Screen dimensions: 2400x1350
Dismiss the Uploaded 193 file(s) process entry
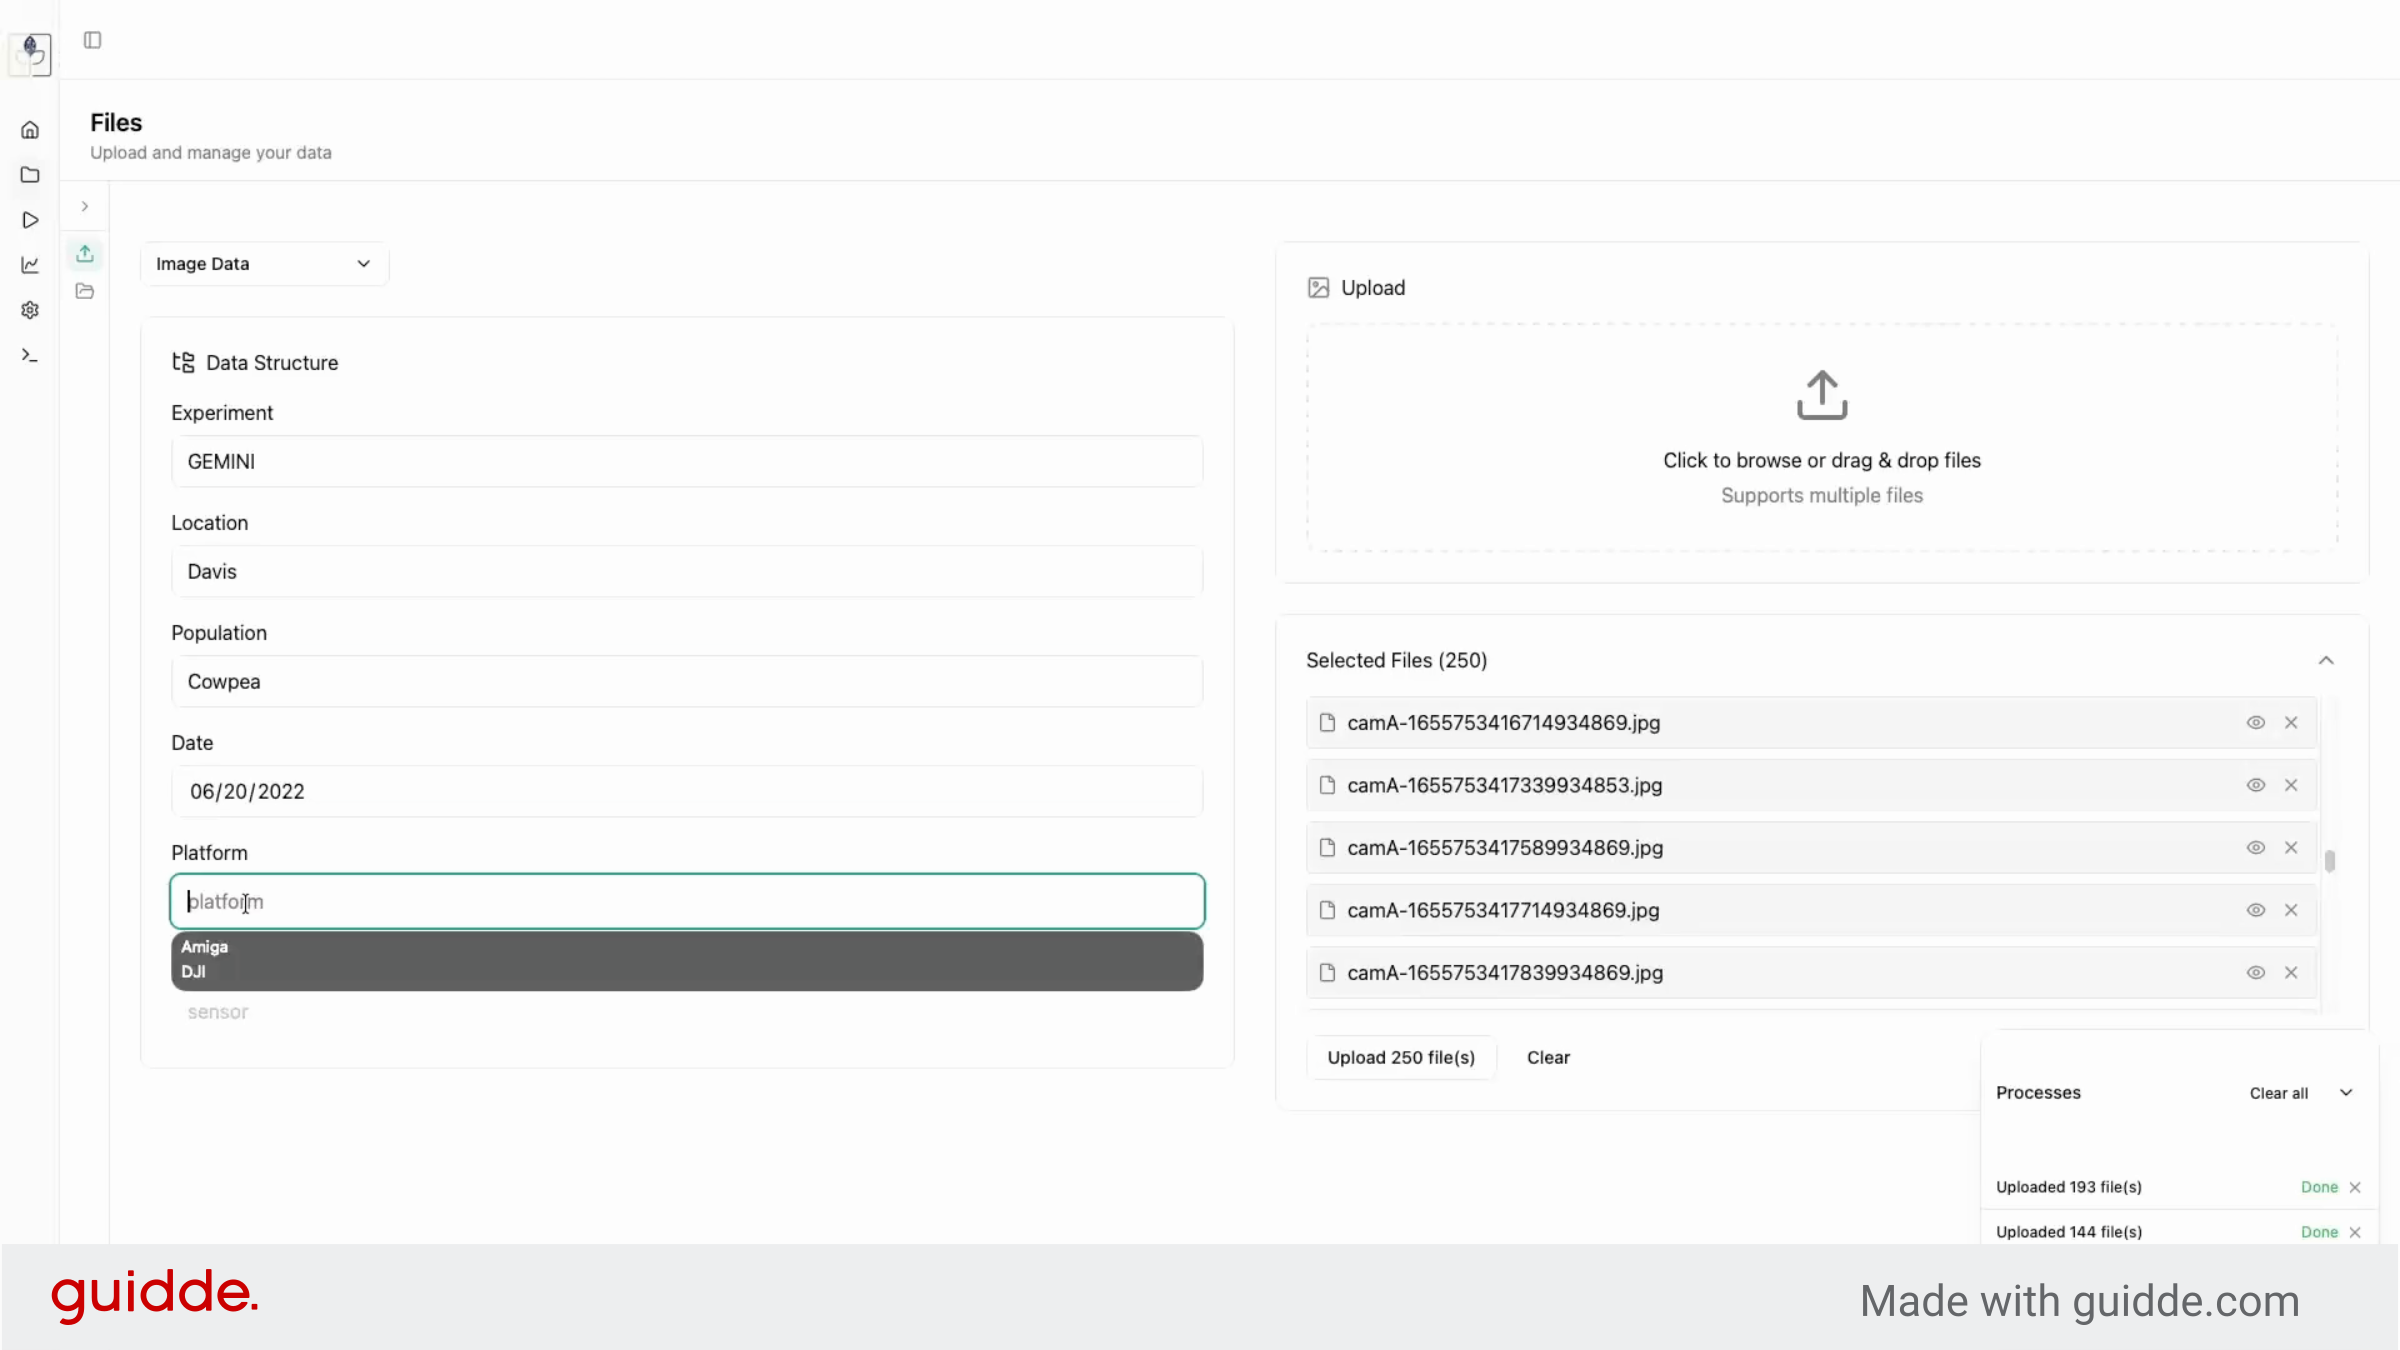pos(2355,1187)
